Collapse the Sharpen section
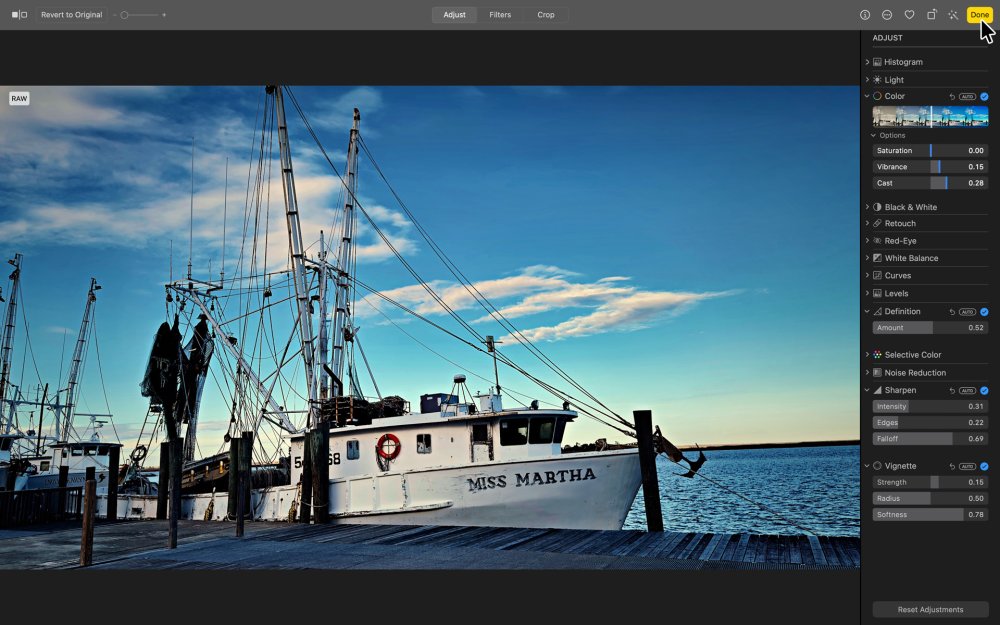 [x=867, y=390]
